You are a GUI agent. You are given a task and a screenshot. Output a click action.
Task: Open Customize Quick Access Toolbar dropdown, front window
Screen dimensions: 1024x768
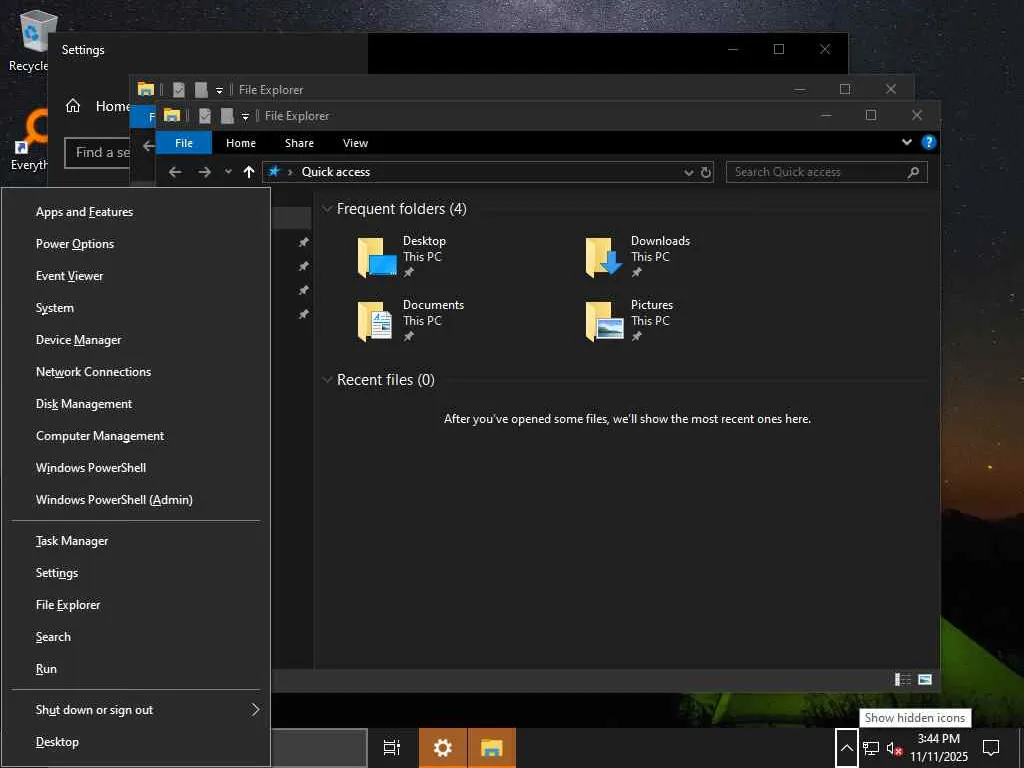pos(246,117)
